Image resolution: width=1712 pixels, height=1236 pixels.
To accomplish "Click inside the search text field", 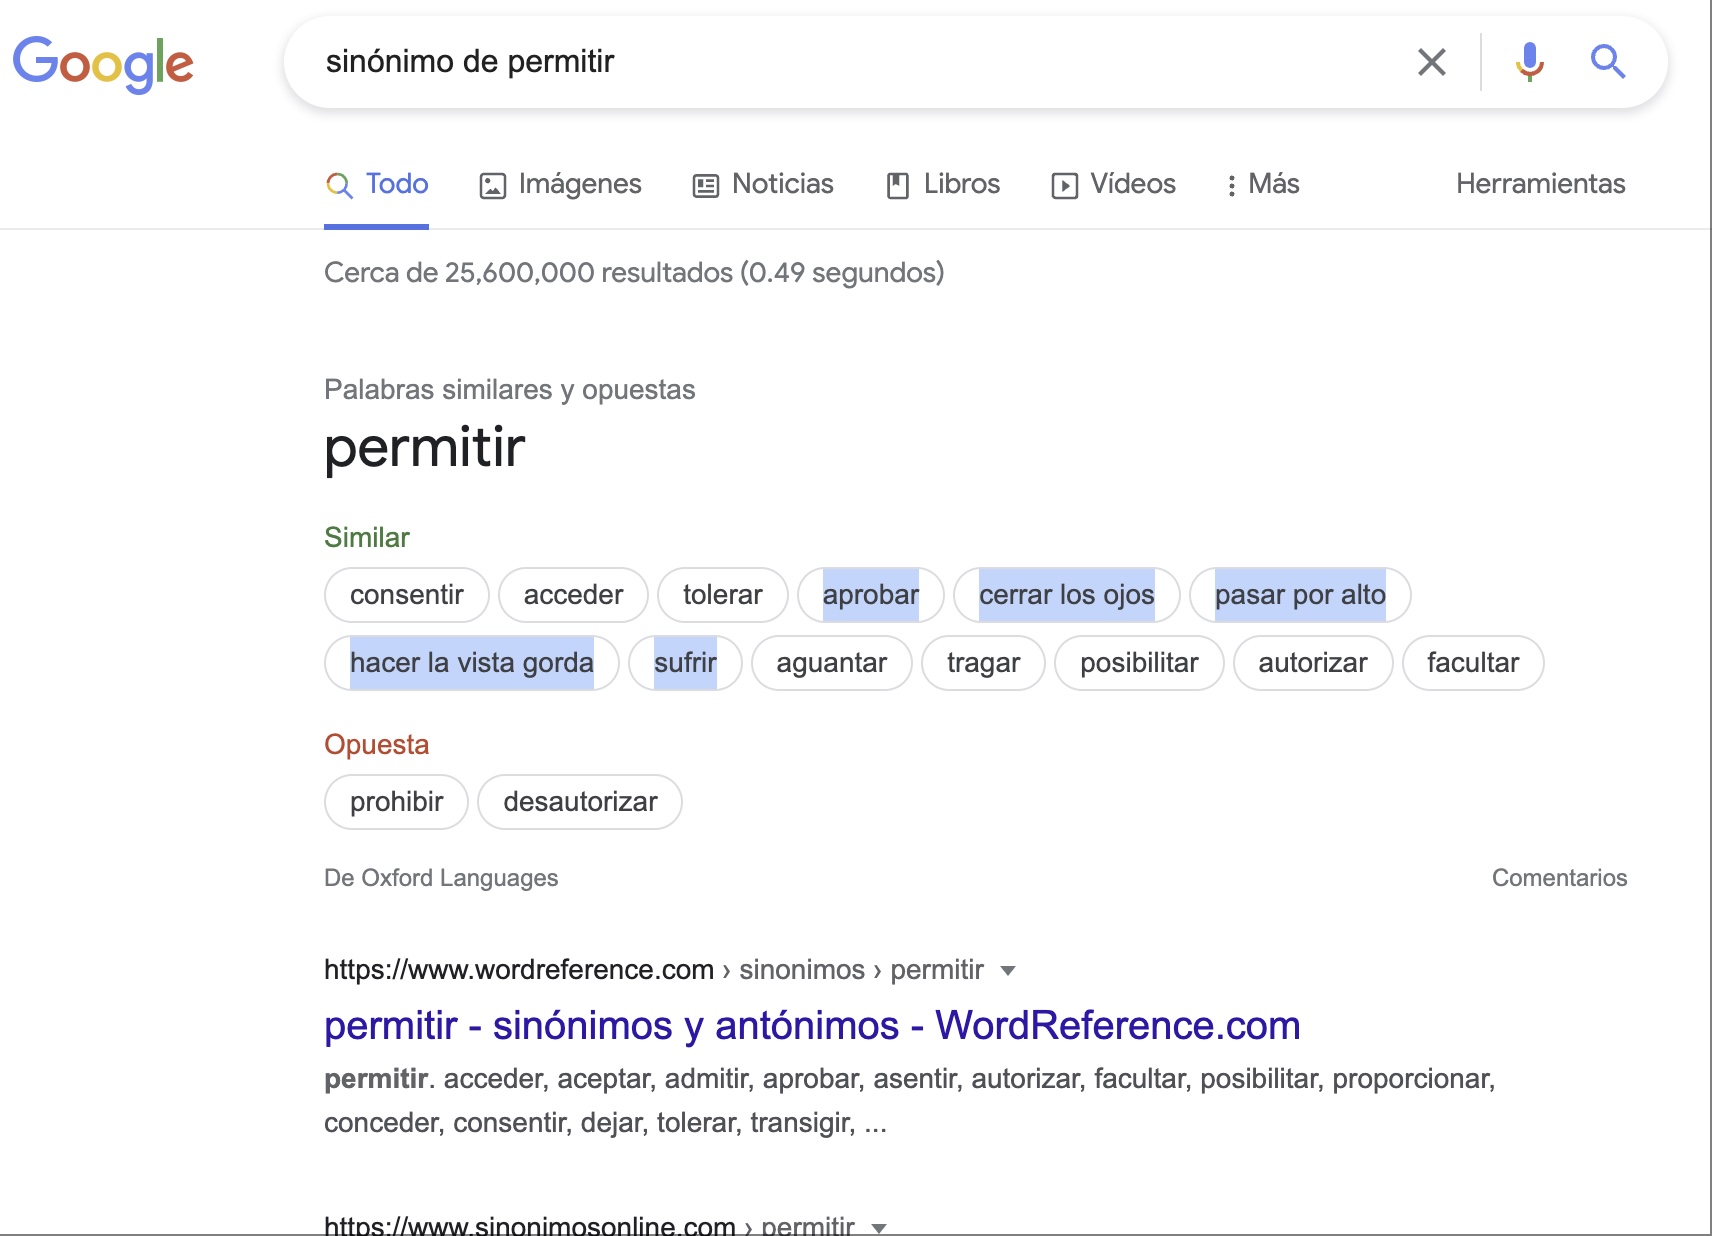I will (850, 62).
